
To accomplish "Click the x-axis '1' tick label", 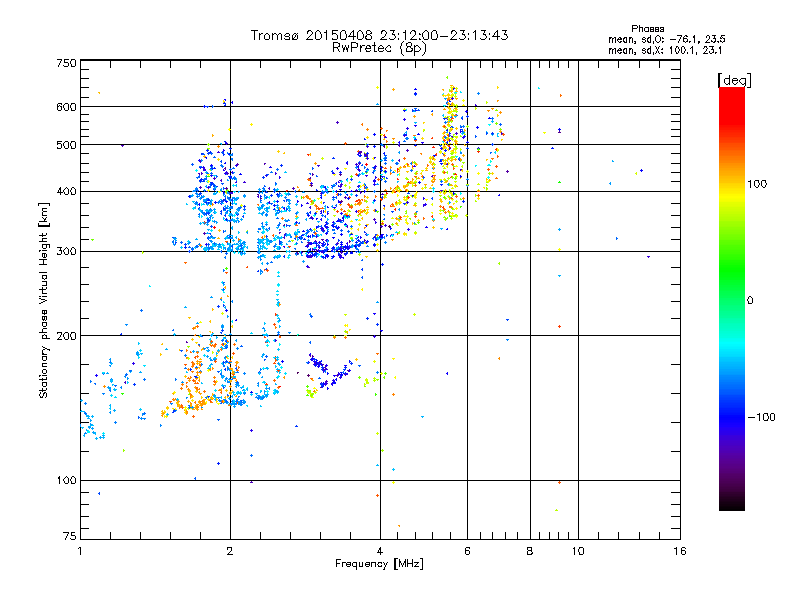I will point(80,551).
